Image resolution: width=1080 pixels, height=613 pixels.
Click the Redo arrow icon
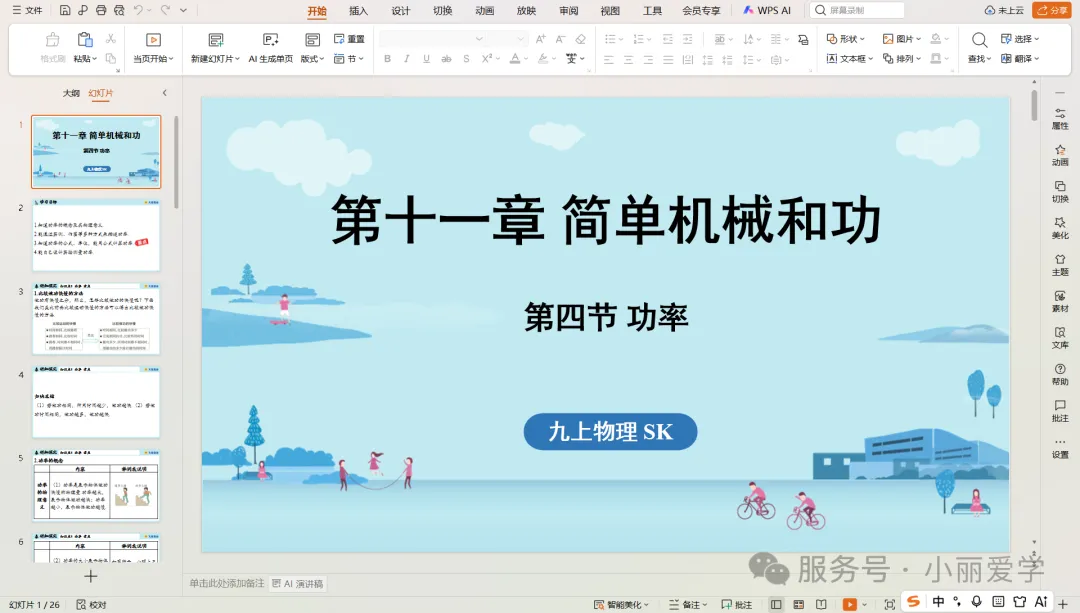click(x=165, y=10)
